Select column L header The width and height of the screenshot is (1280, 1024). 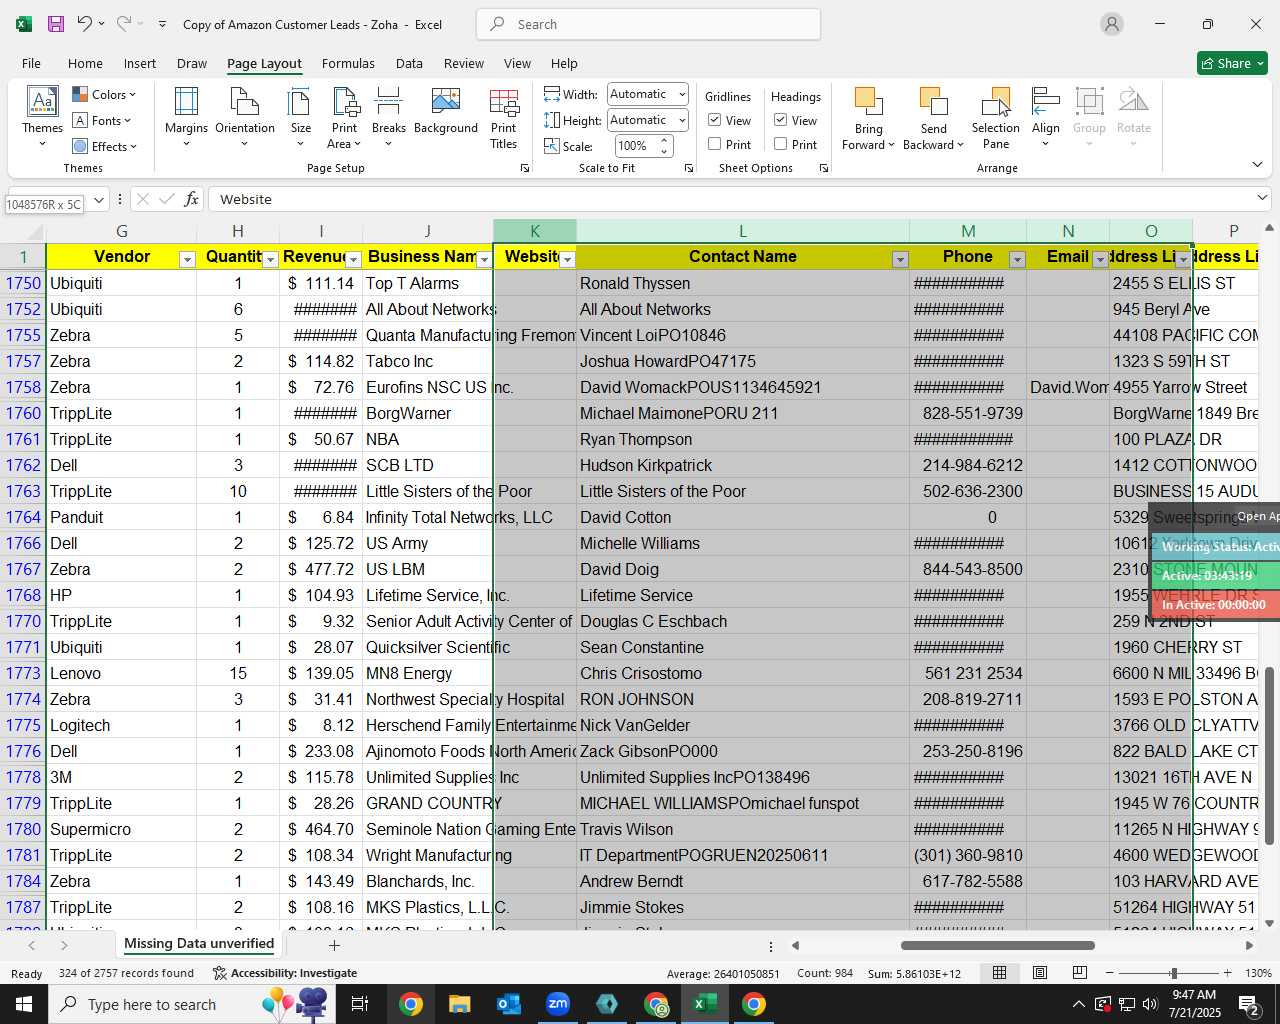click(742, 231)
